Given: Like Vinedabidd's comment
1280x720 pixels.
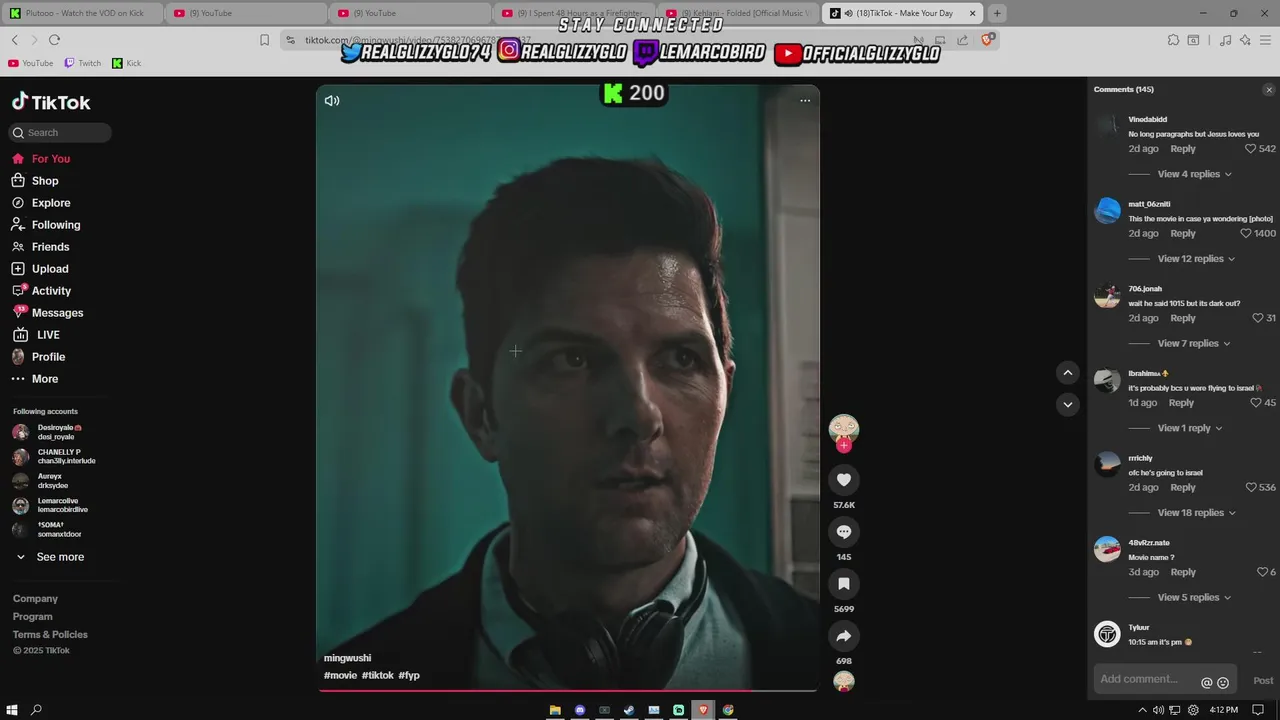Looking at the screenshot, I should click(1250, 149).
